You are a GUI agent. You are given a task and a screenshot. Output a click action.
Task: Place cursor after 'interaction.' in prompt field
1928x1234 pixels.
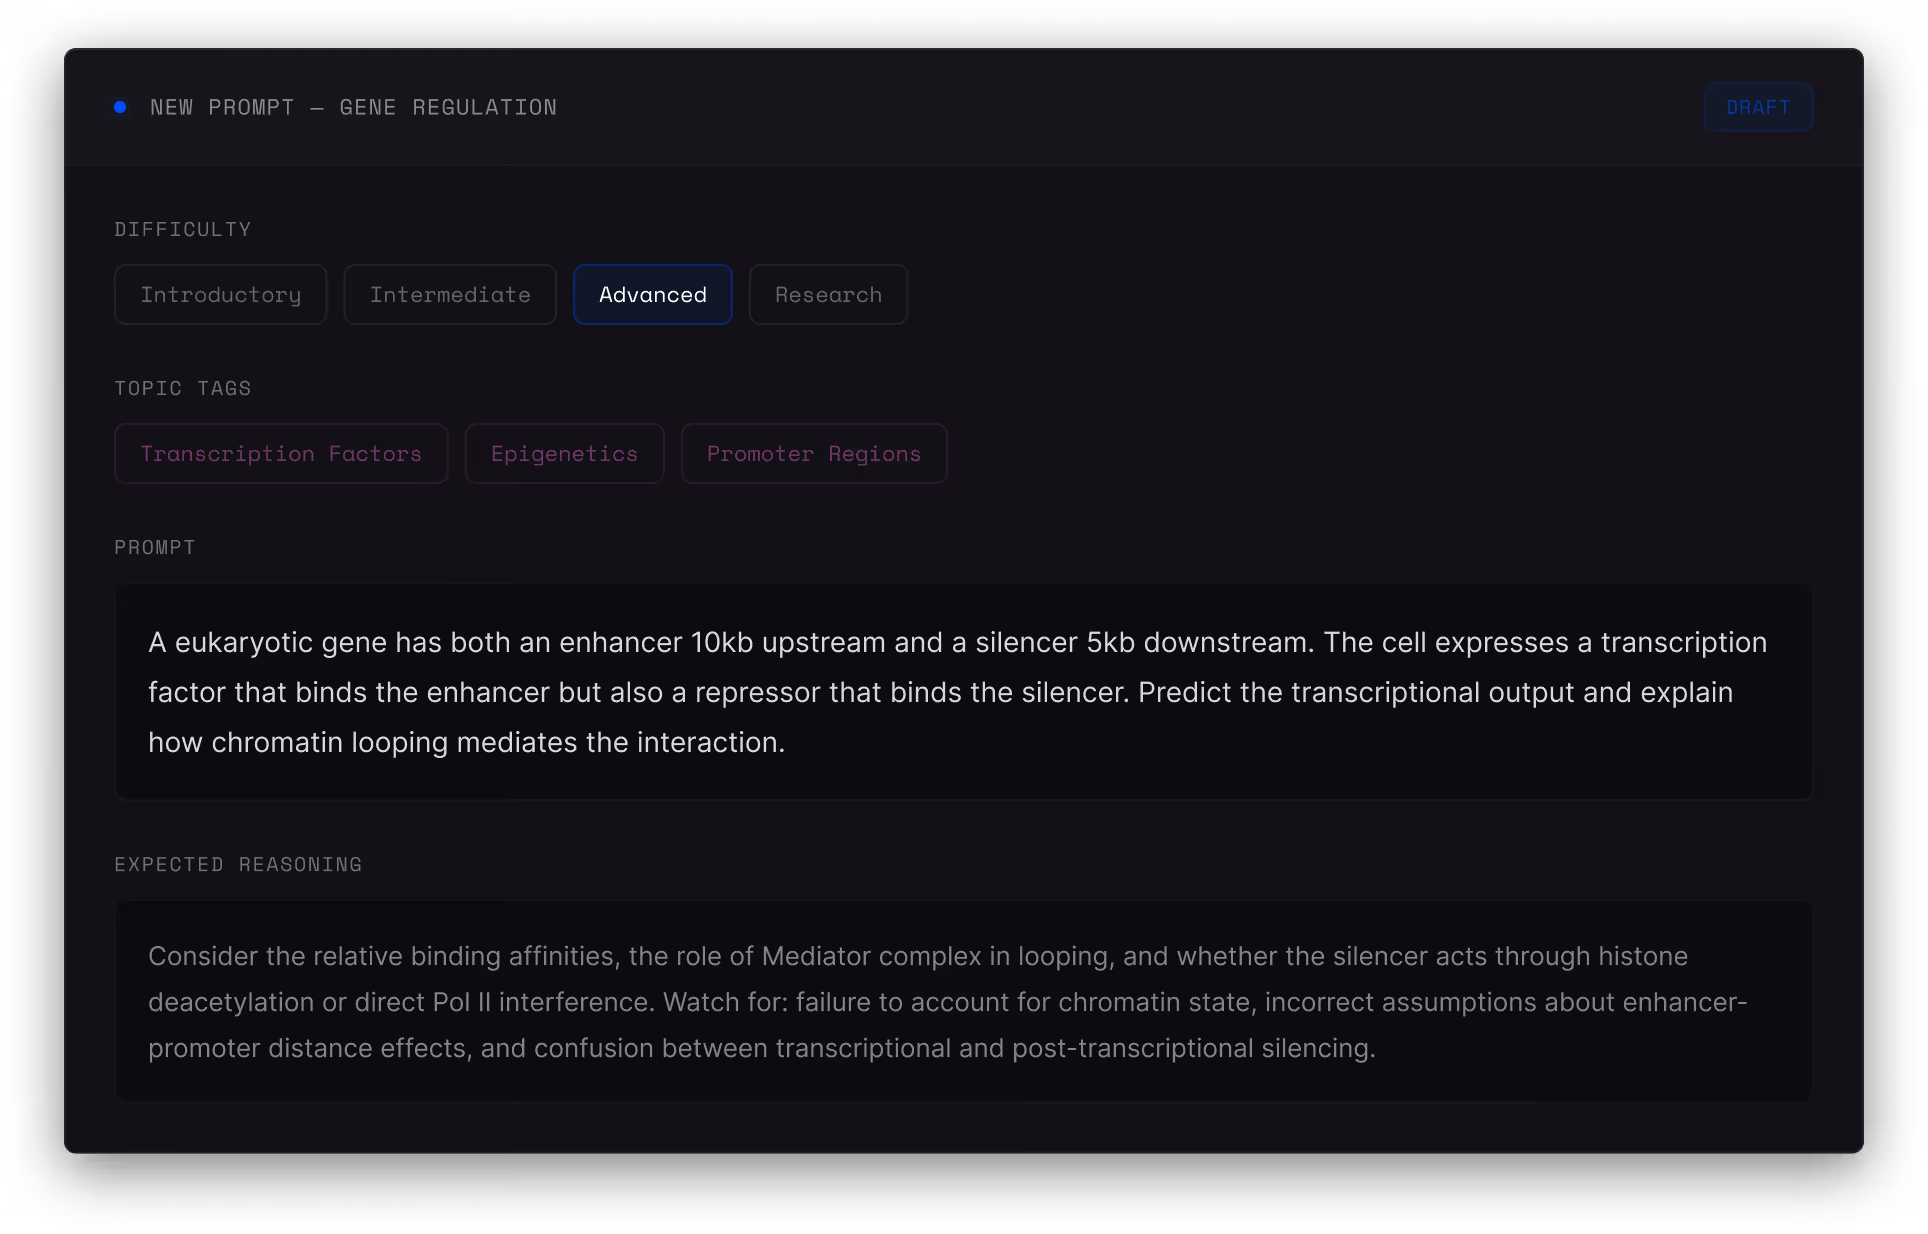[787, 742]
